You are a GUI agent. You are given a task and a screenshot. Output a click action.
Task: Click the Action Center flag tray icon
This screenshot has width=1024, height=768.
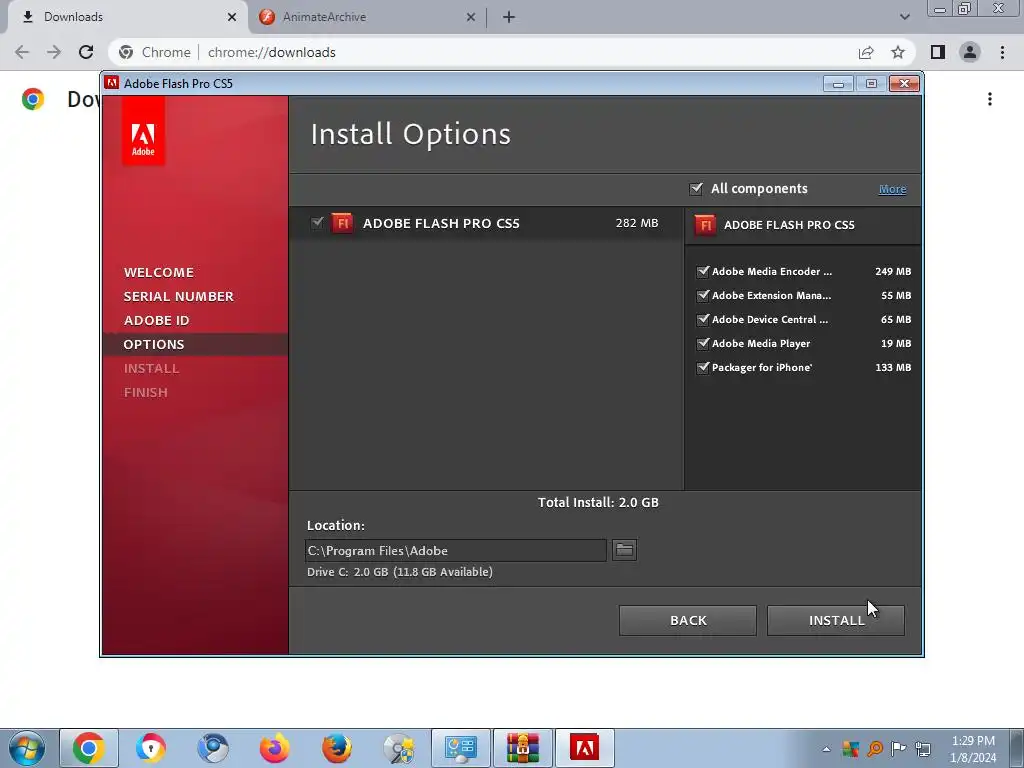[899, 749]
